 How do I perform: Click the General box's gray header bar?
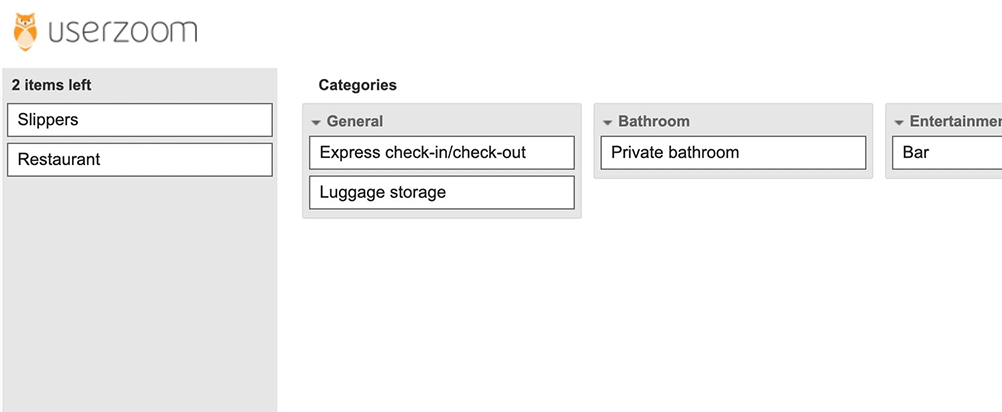(x=480, y=121)
